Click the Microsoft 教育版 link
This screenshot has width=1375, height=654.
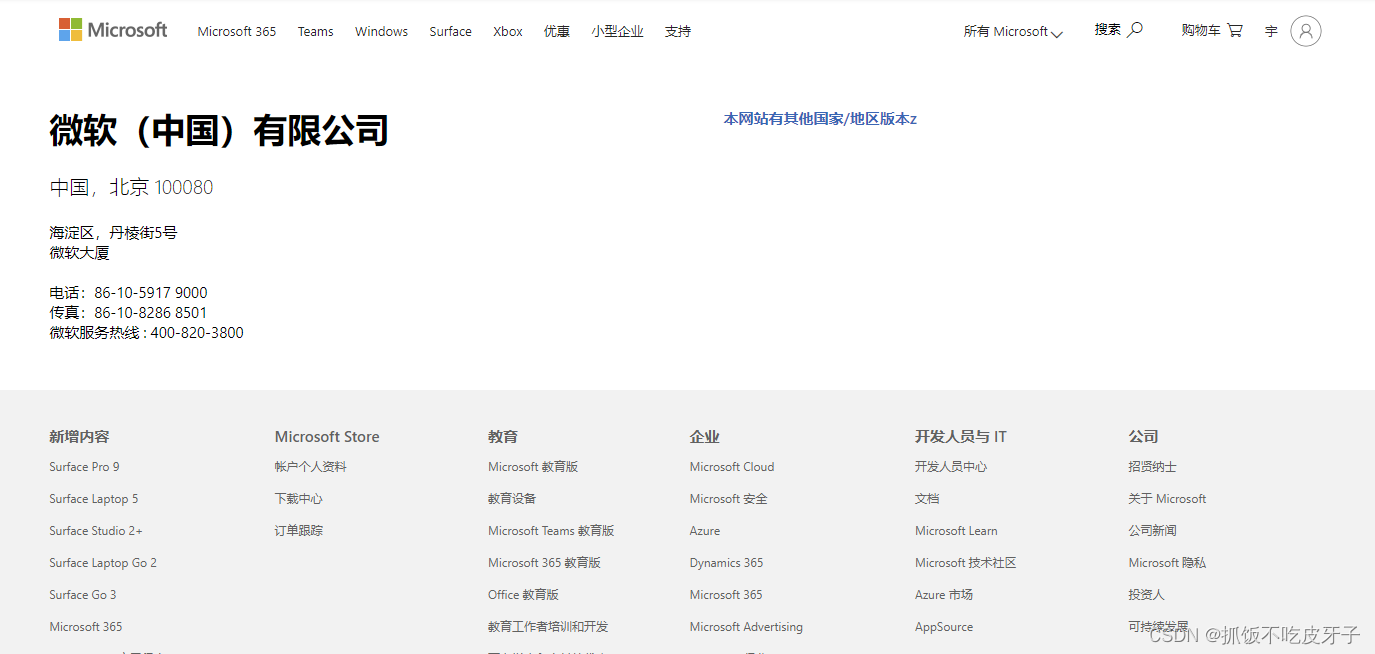click(x=533, y=467)
